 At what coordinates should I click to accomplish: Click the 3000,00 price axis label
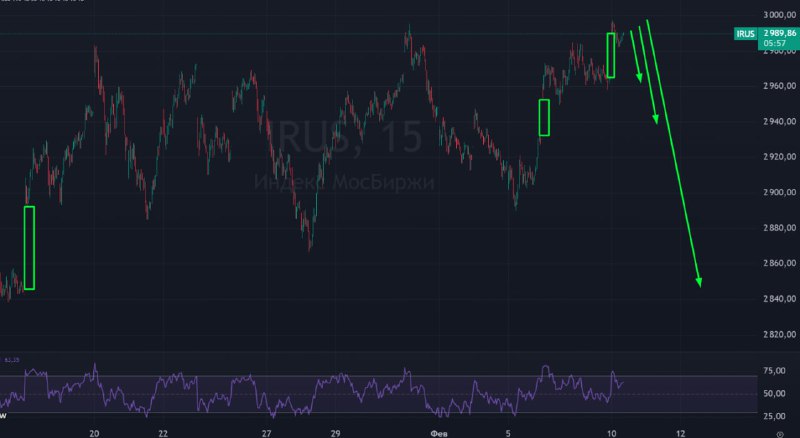[x=780, y=15]
